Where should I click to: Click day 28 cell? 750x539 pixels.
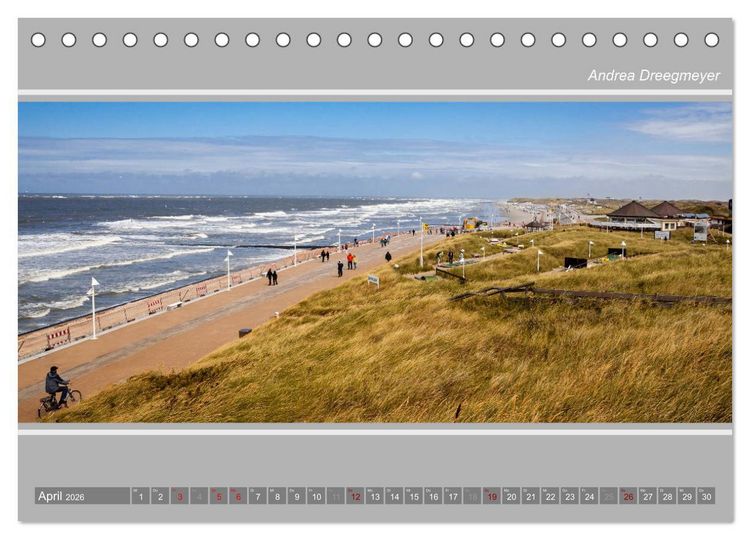coord(668,496)
